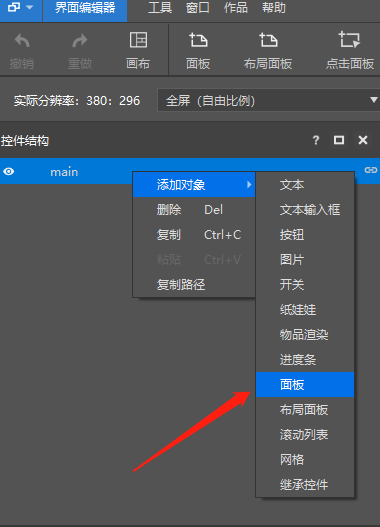Viewport: 380px width, 527px height.
Task: Open the 工具 menu
Action: point(160,7)
